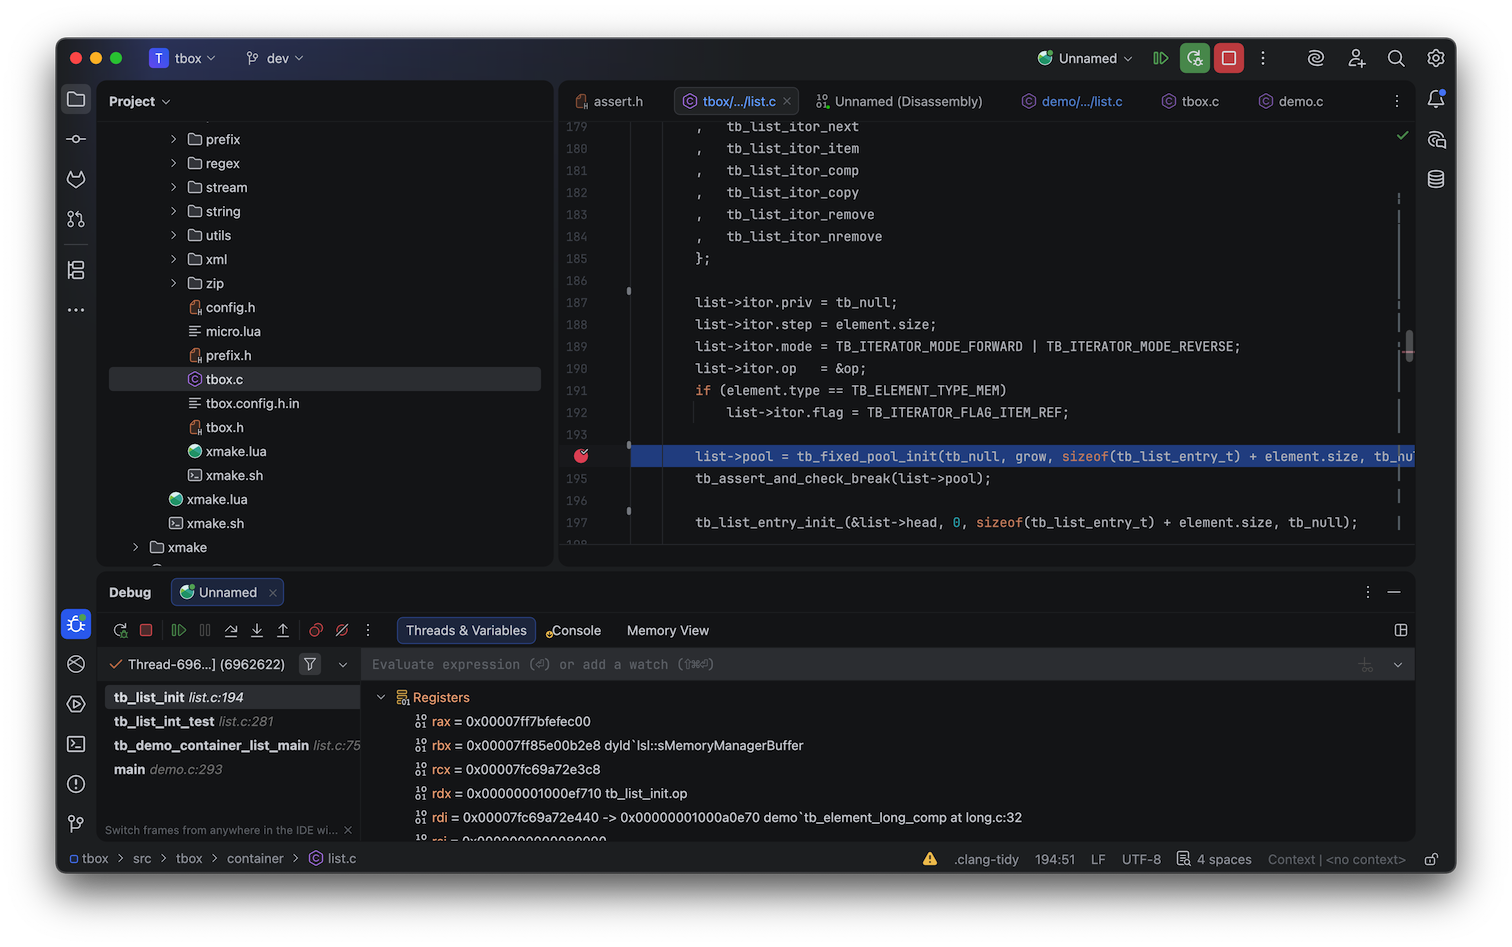Screen dimensions: 1512x947
Task: Remove breakpoint on line 194
Action: tap(581, 456)
